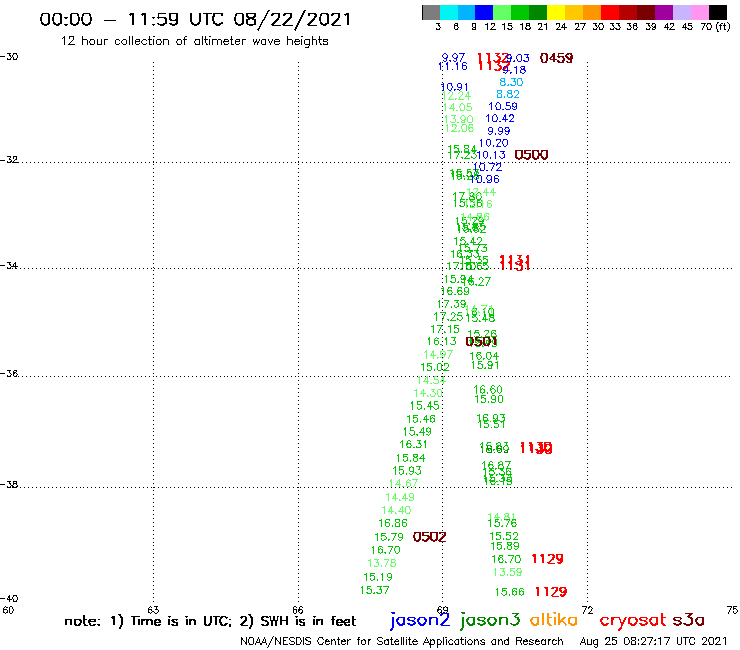Viewport: 740px width, 650px height.
Task: Click the '-32' latitude axis label
Action: (9, 160)
